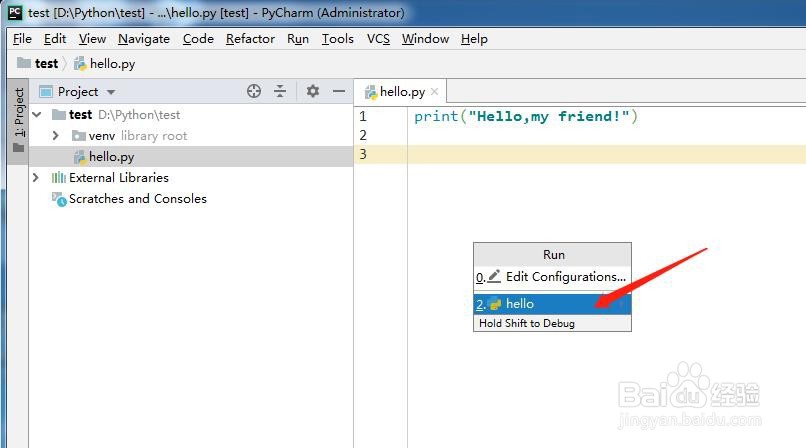806x448 pixels.
Task: Open the View menu
Action: pos(92,39)
